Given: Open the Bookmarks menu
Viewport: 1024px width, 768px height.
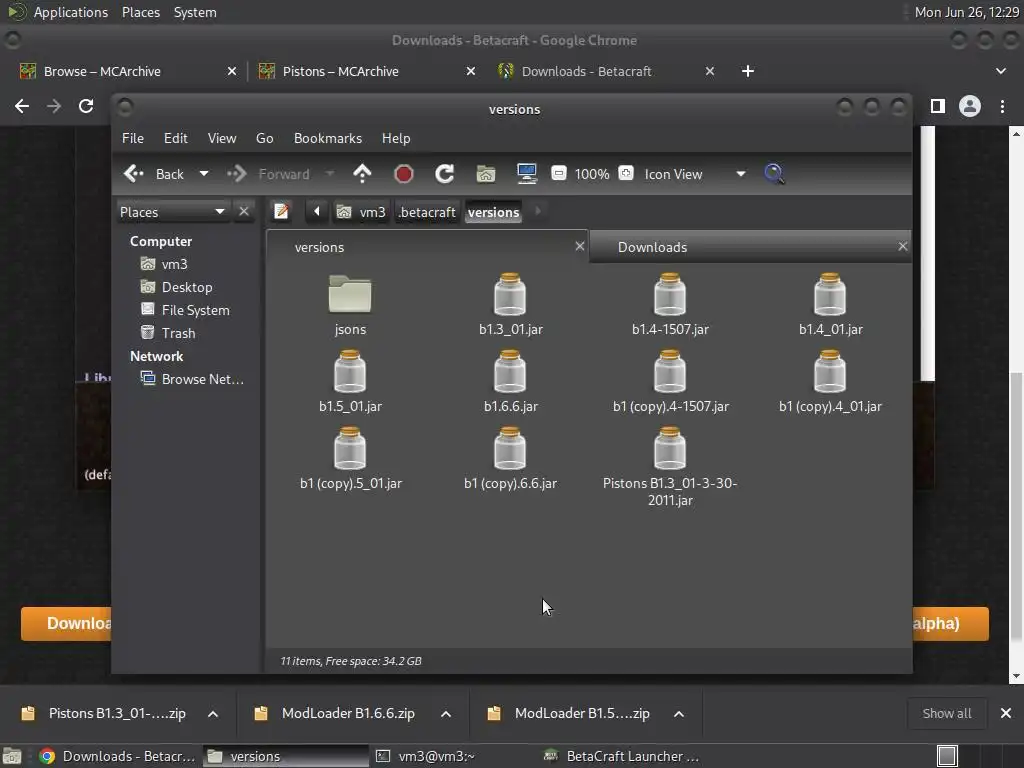Looking at the screenshot, I should (328, 138).
